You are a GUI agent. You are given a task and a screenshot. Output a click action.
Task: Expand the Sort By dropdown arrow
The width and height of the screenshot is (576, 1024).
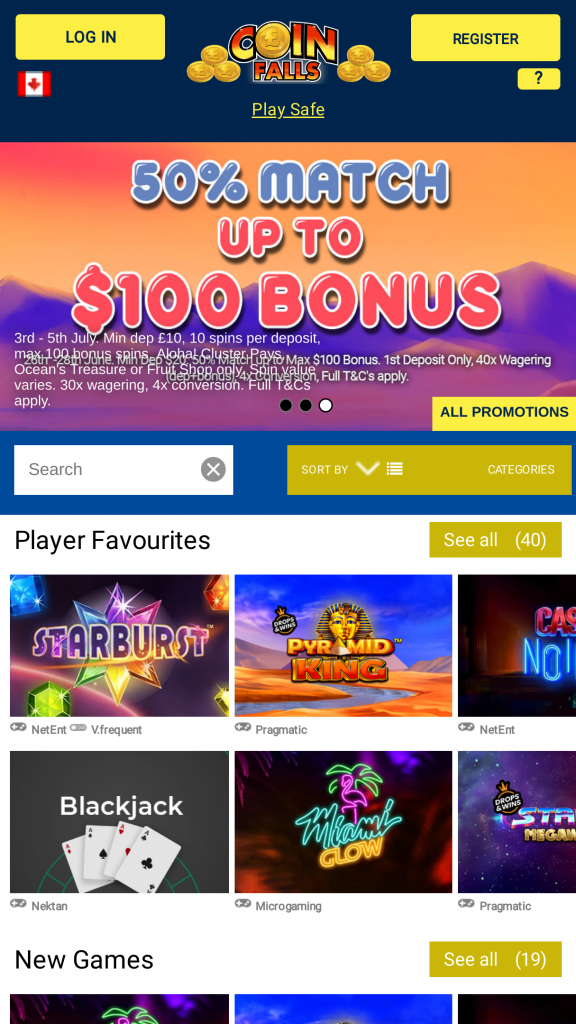[x=368, y=468]
